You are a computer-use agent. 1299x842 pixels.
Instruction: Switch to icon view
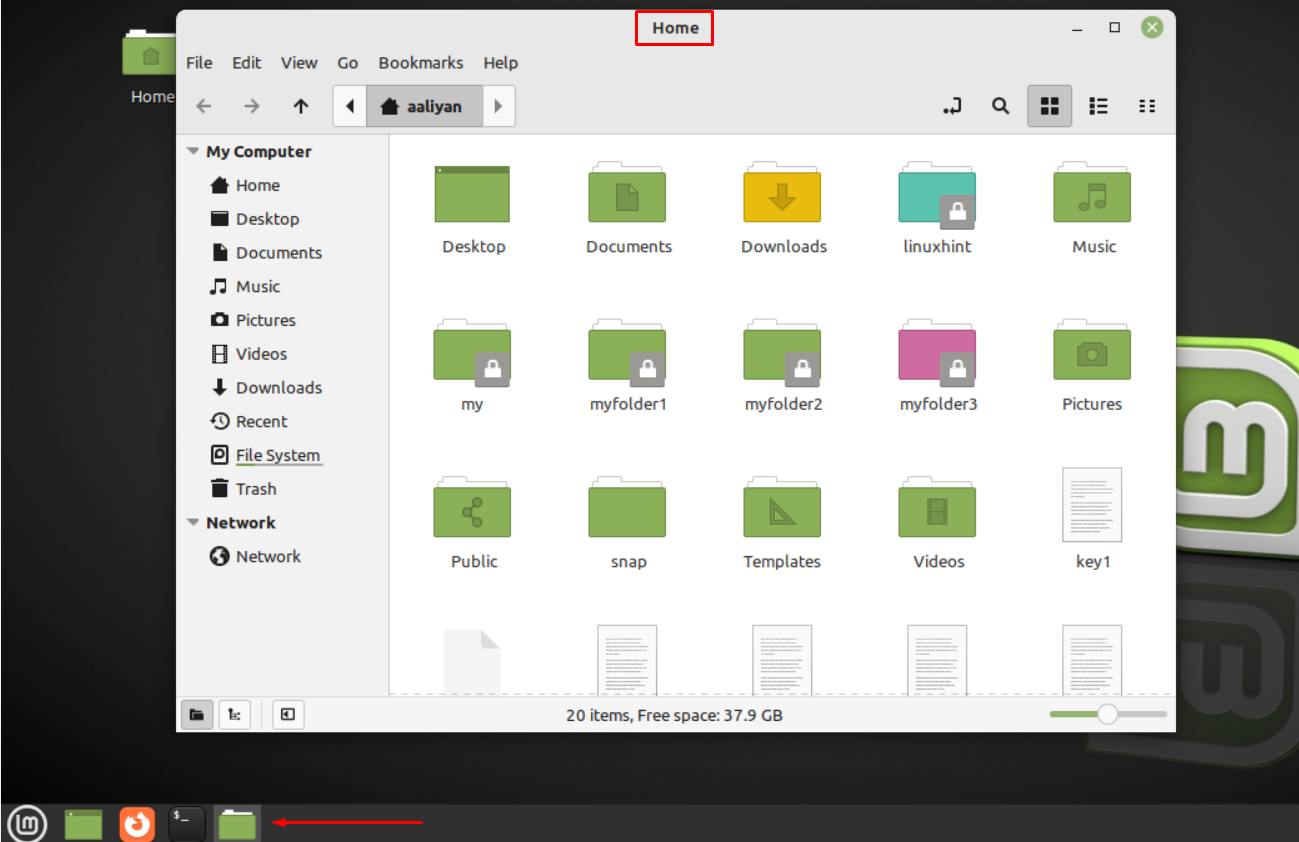tap(1049, 106)
